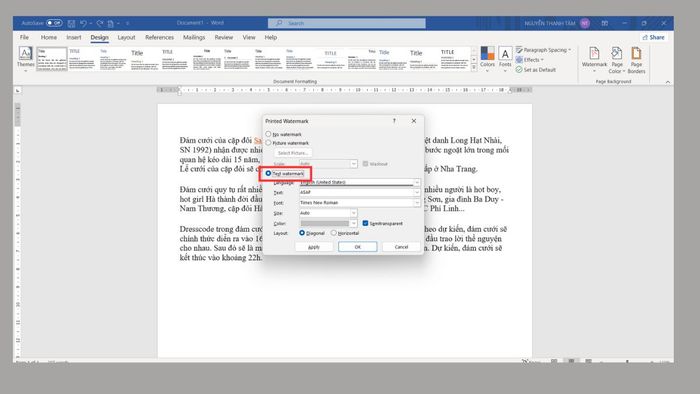Click the Apply button
Viewport: 700px width, 394px height.
[314, 247]
